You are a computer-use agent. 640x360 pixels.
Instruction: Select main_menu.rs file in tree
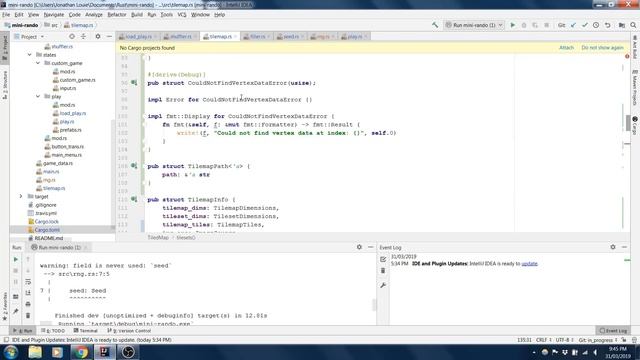[x=66, y=155]
